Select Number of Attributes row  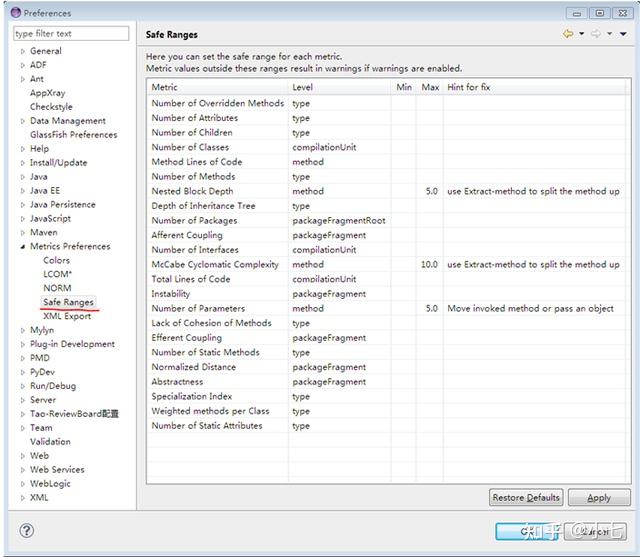pos(386,118)
